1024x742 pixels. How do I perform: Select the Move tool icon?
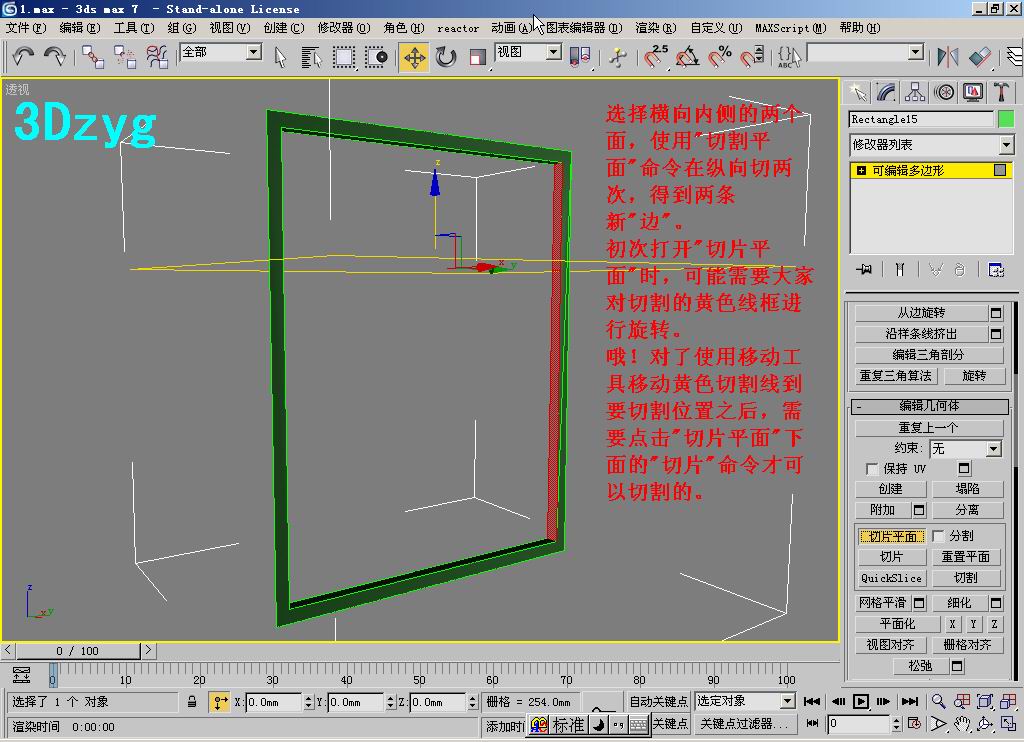(414, 56)
